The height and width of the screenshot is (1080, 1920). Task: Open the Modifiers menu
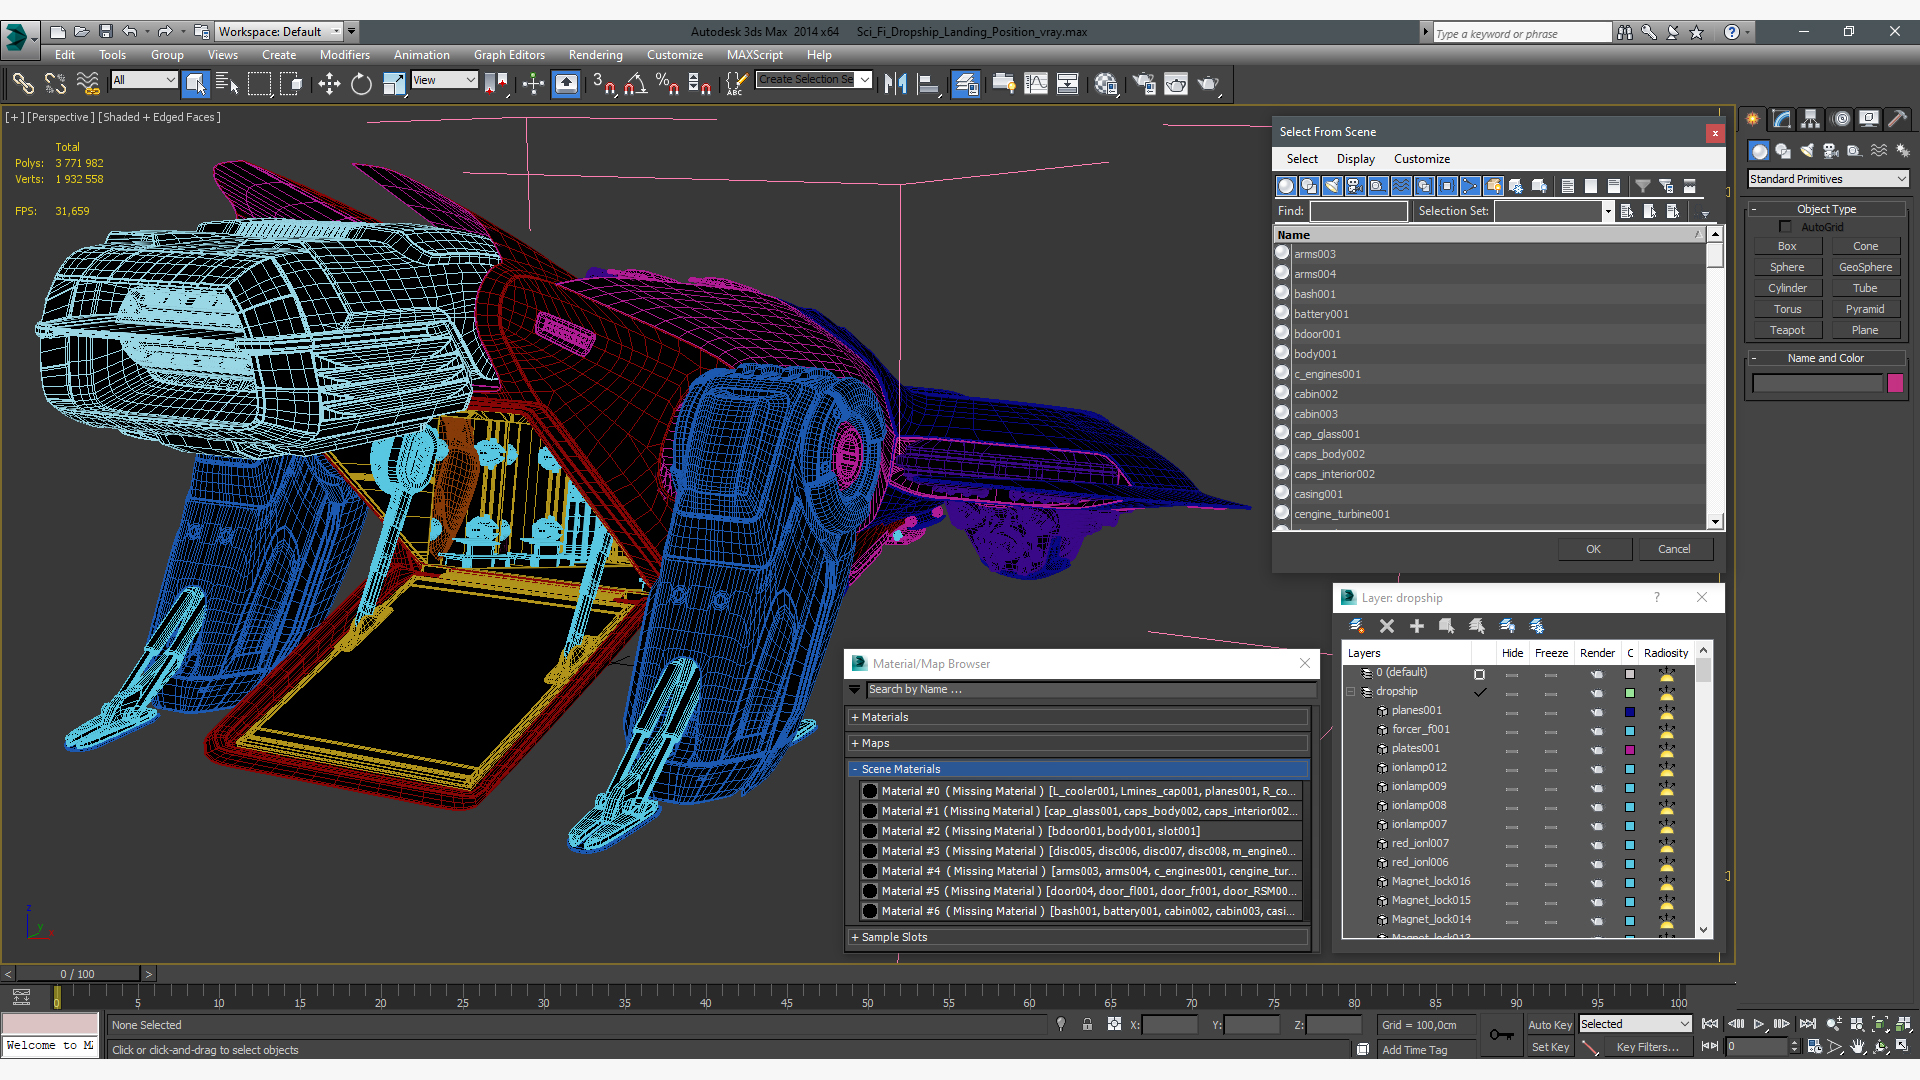click(x=344, y=55)
